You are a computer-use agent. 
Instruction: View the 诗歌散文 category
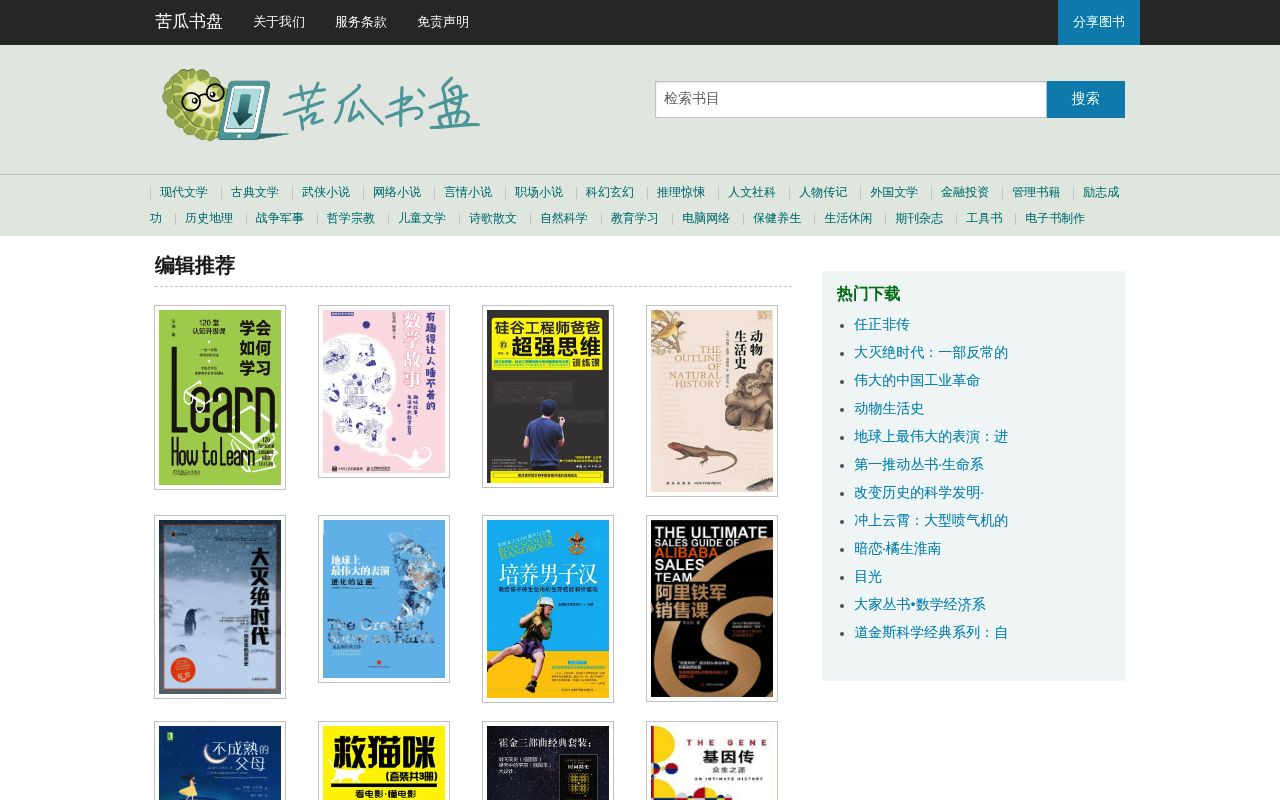click(x=493, y=218)
